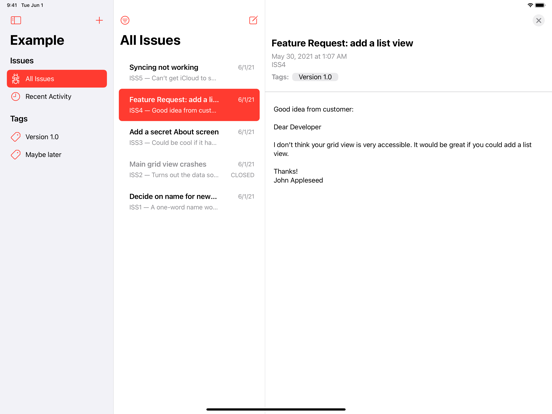Image resolution: width=552 pixels, height=414 pixels.
Task: Open Decide on name for new... issue
Action: [189, 201]
